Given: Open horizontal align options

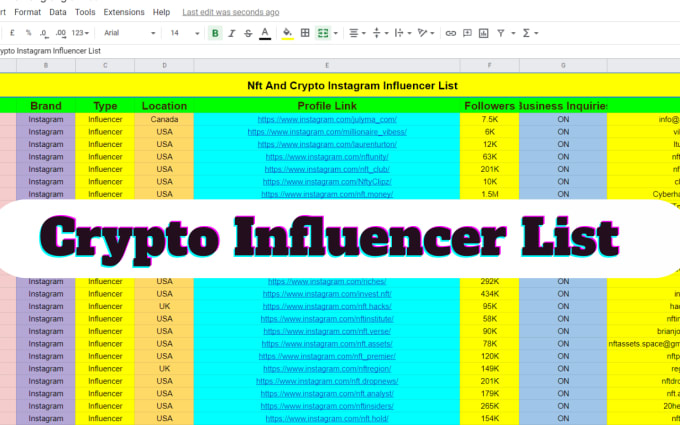Looking at the screenshot, I should click(357, 33).
